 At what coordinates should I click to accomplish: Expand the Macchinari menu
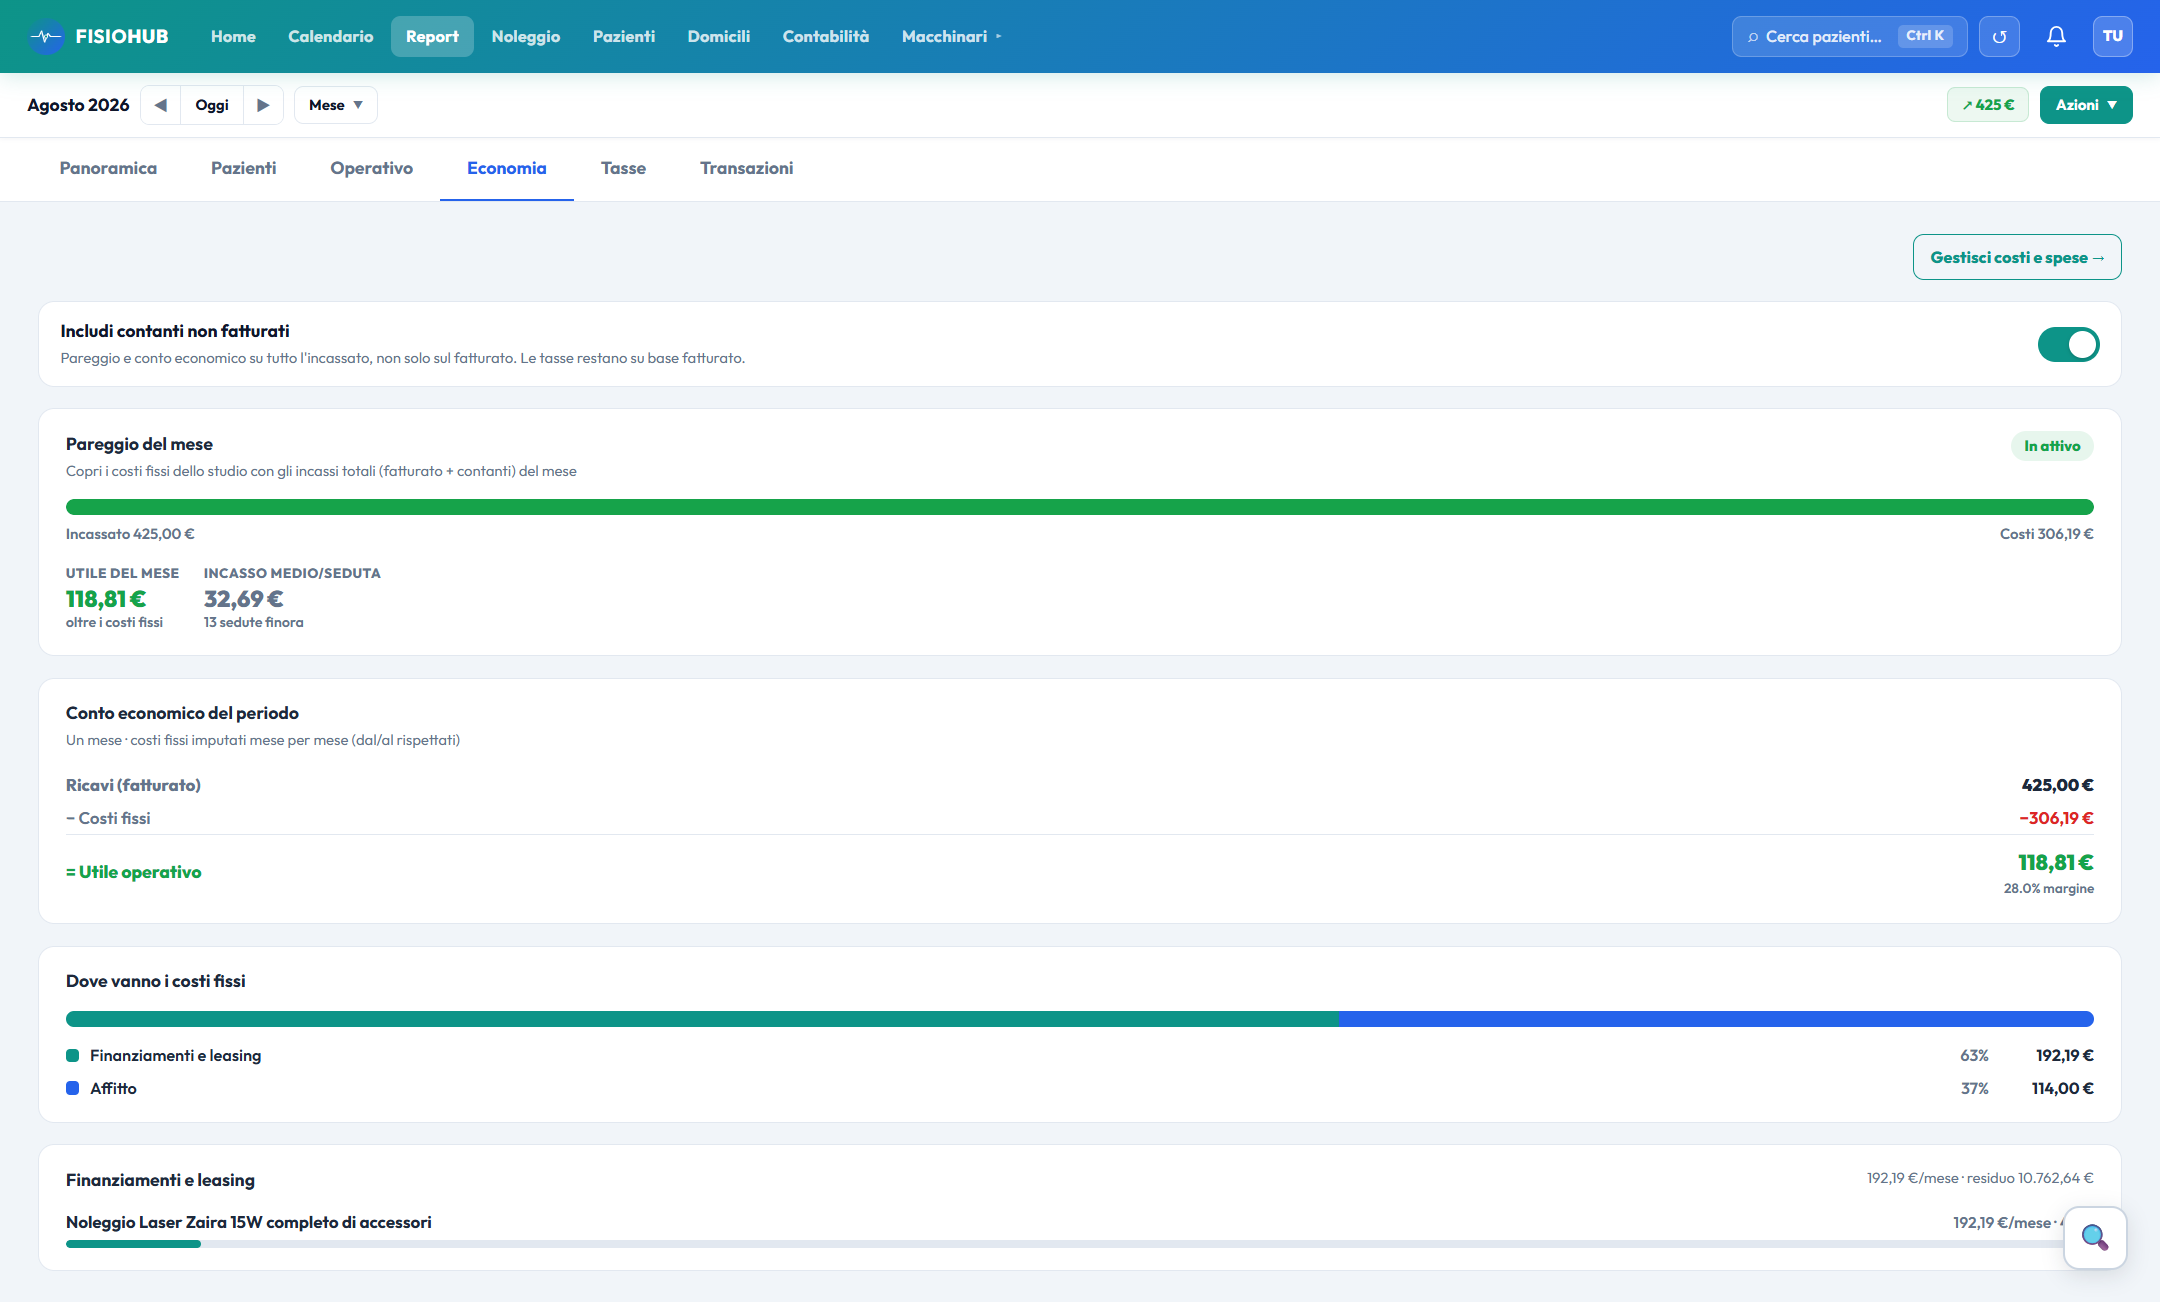pos(951,37)
